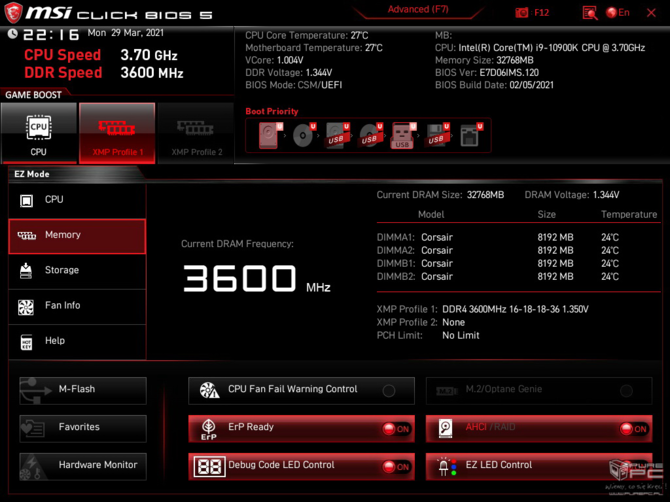The width and height of the screenshot is (670, 502).
Task: Open the Memory section
Action: [77, 236]
